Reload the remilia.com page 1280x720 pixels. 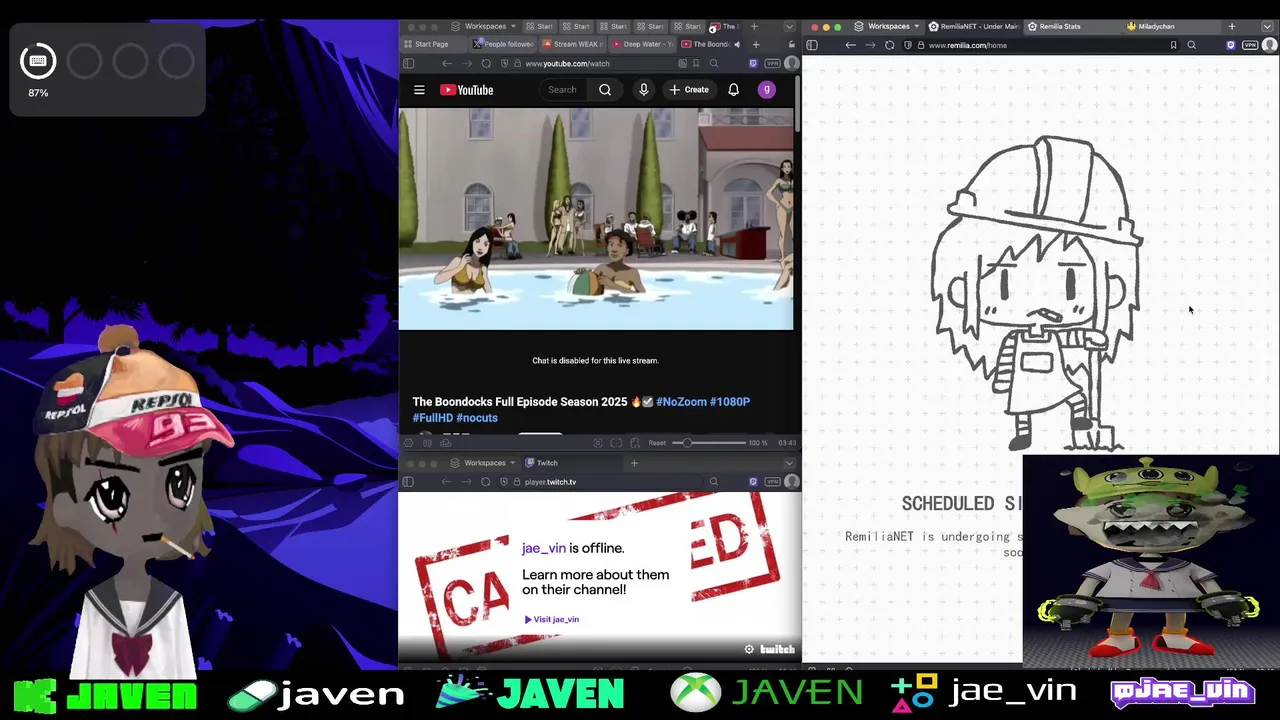889,45
